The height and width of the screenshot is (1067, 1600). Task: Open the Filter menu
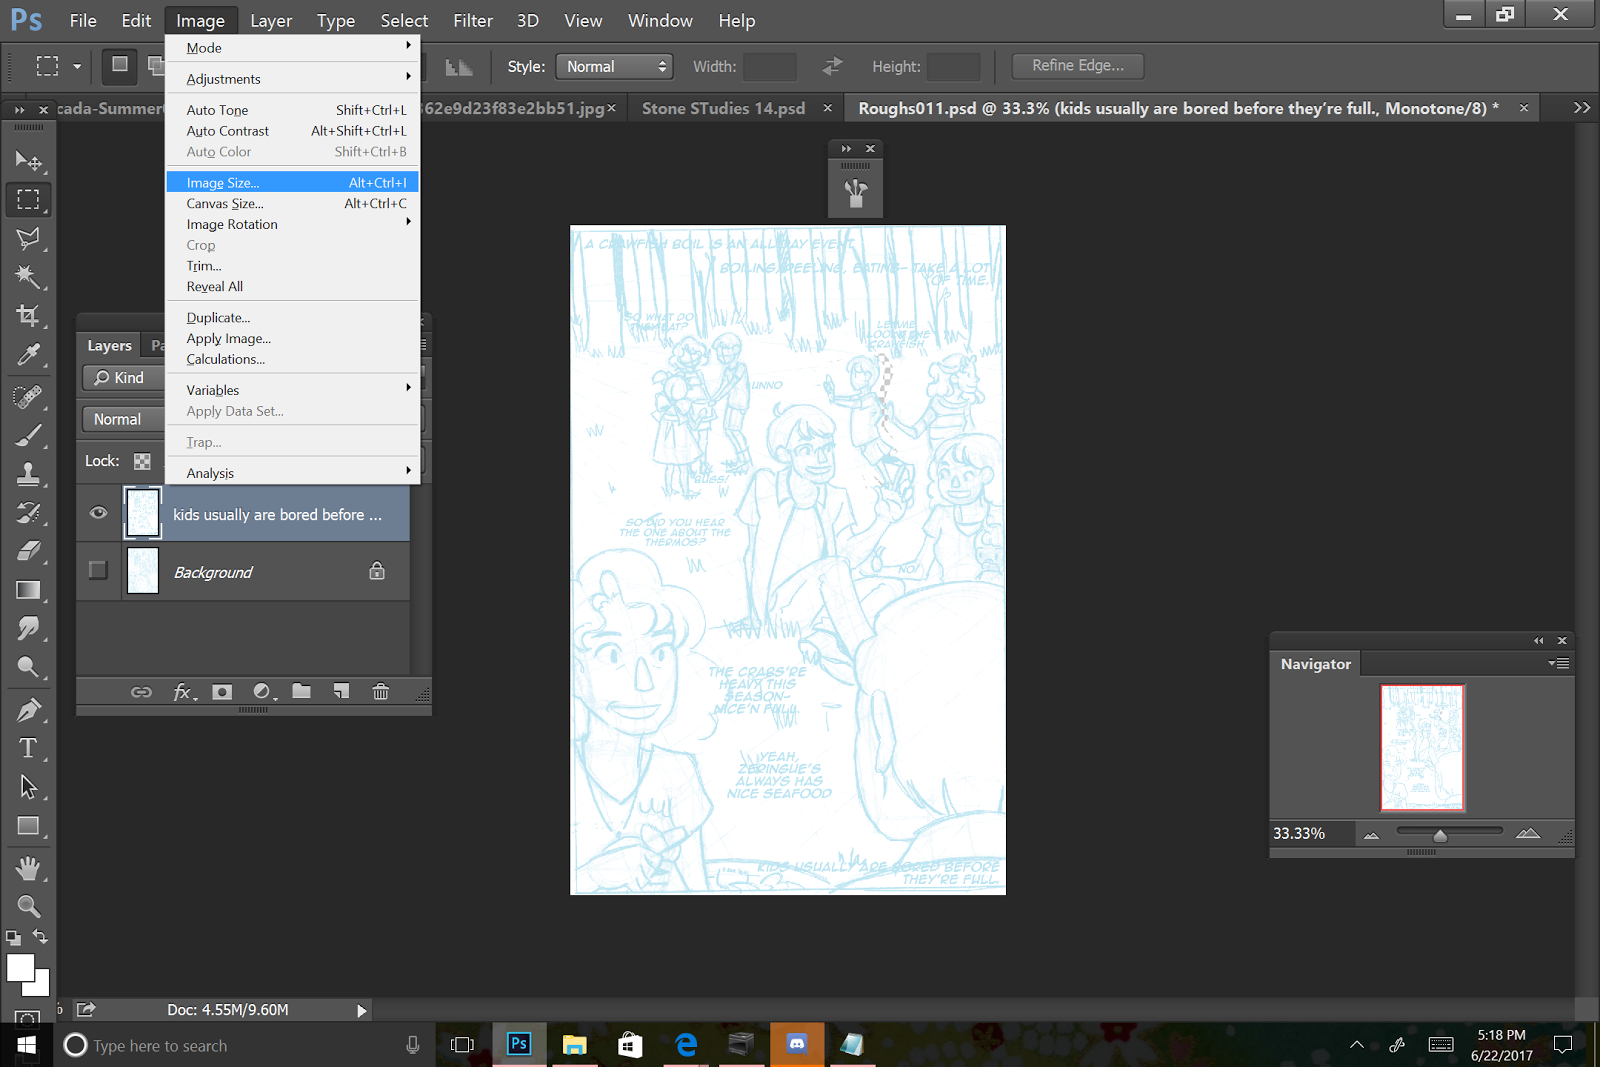click(473, 20)
